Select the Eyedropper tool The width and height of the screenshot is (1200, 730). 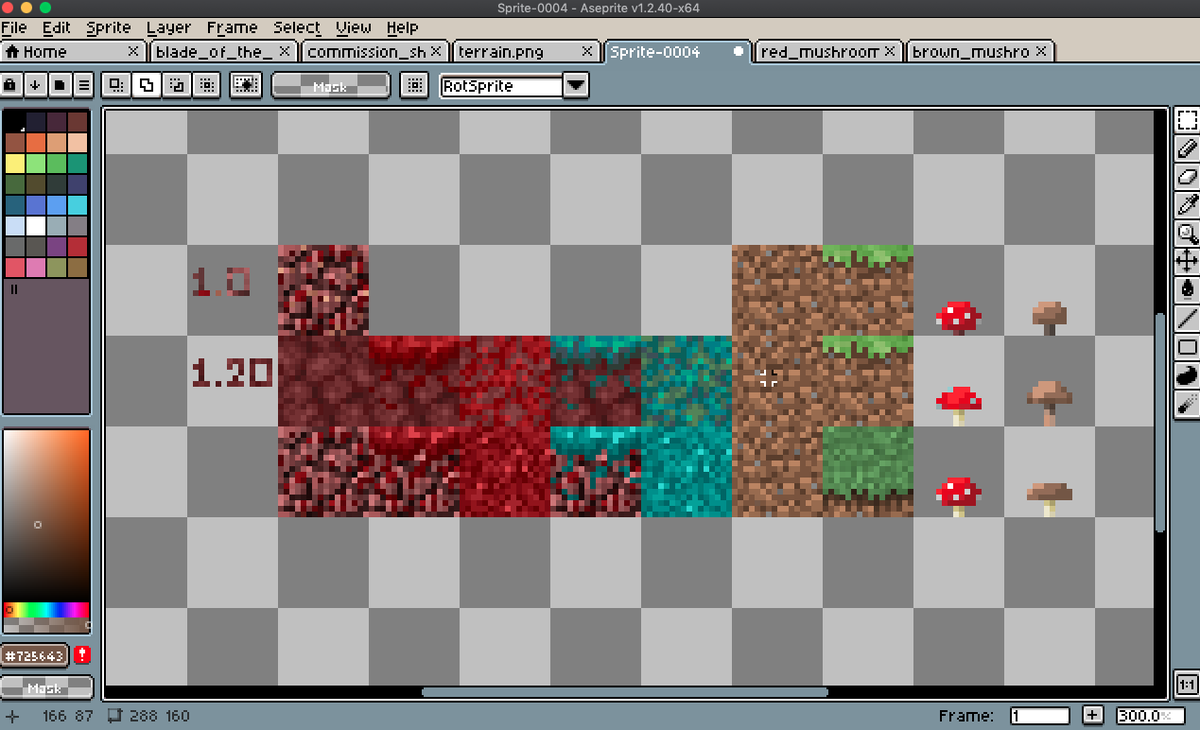(1187, 205)
